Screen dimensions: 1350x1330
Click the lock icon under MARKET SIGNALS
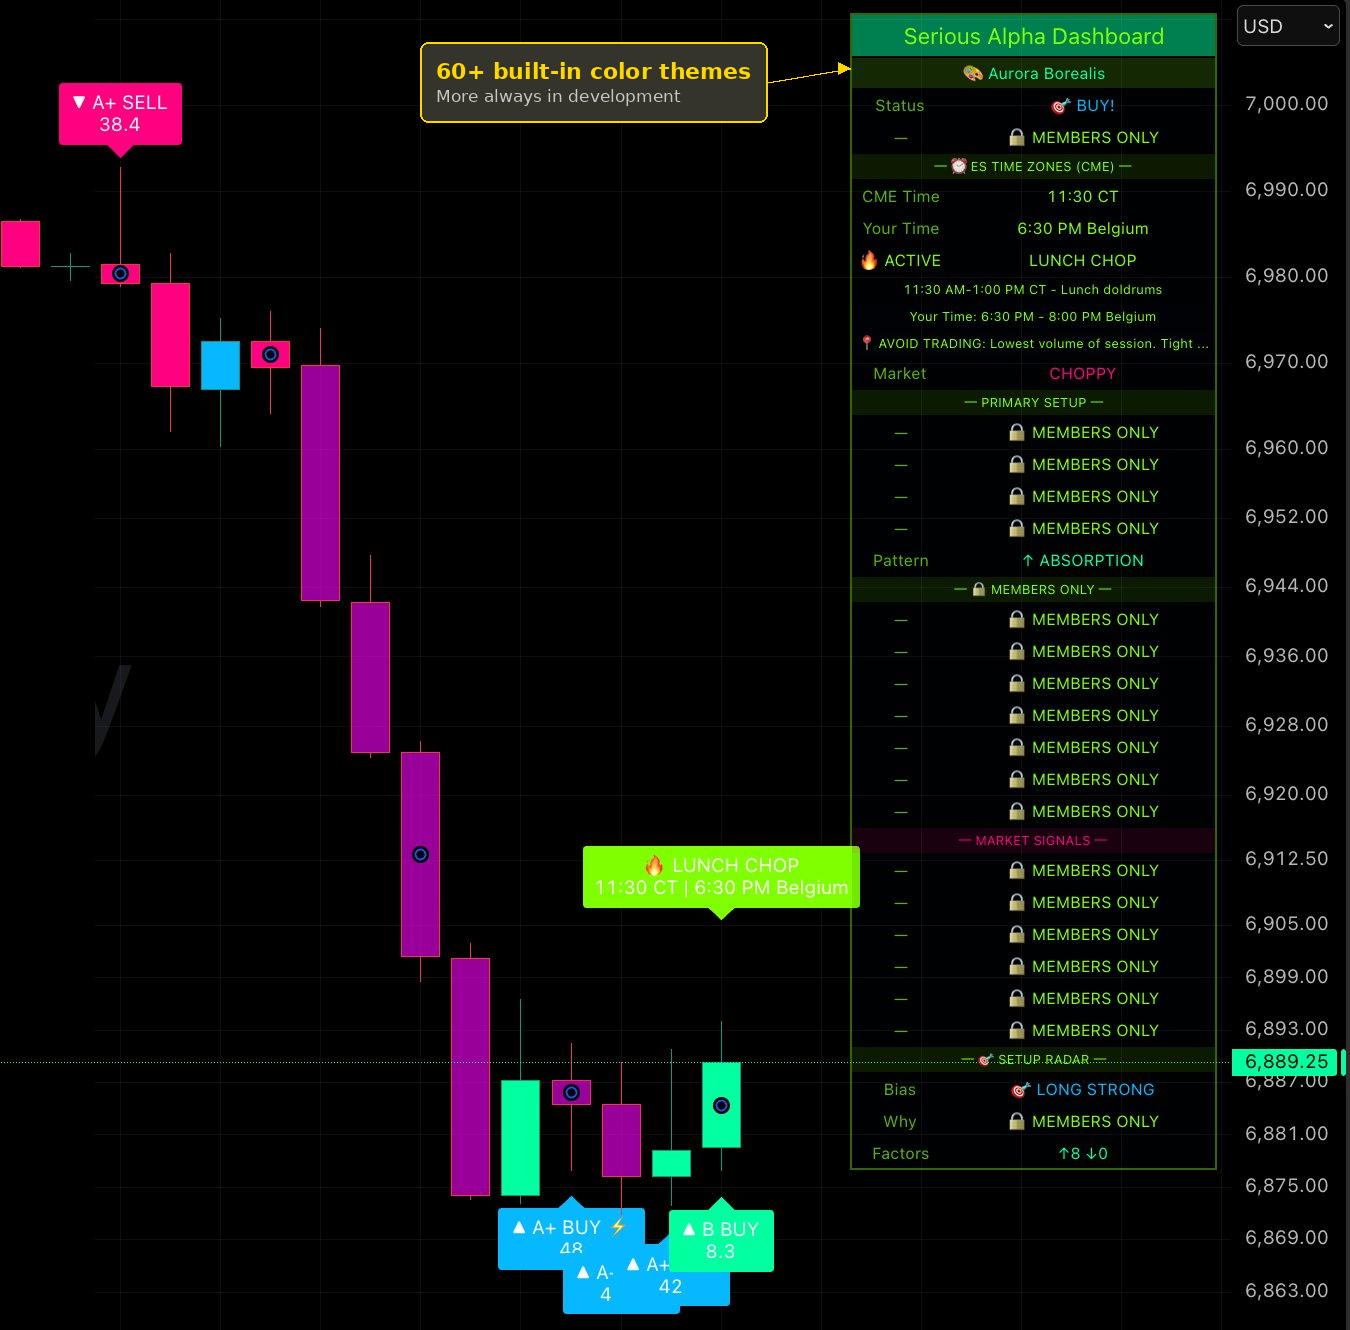coord(1016,870)
